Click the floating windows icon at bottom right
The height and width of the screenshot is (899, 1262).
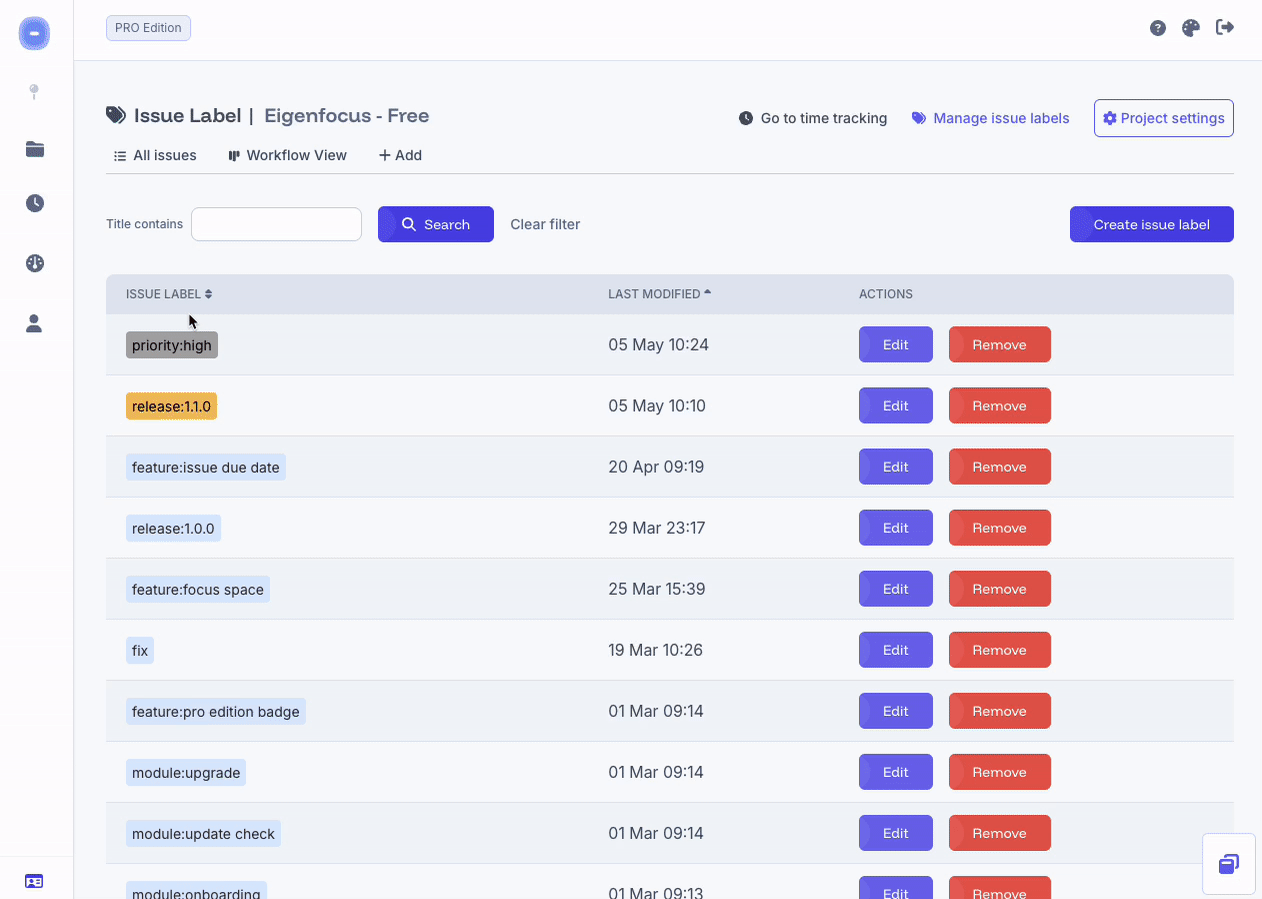tap(1228, 864)
